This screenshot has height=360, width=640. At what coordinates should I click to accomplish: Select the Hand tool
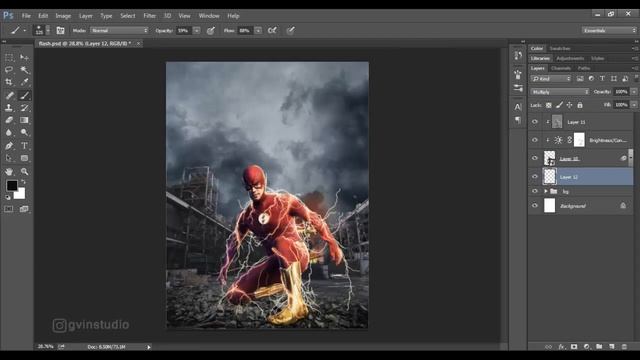click(9, 171)
